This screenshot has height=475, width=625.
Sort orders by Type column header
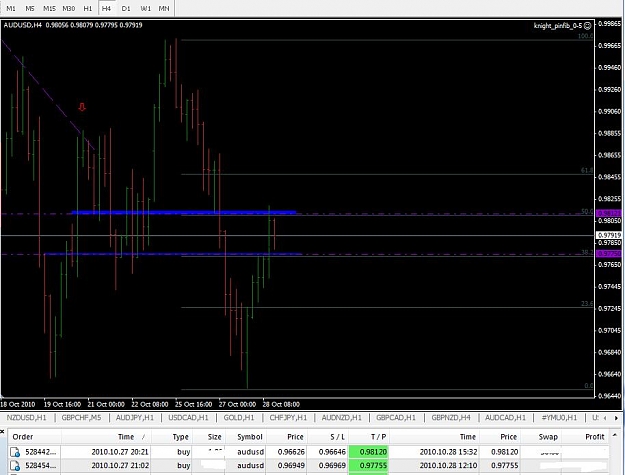[x=181, y=437]
